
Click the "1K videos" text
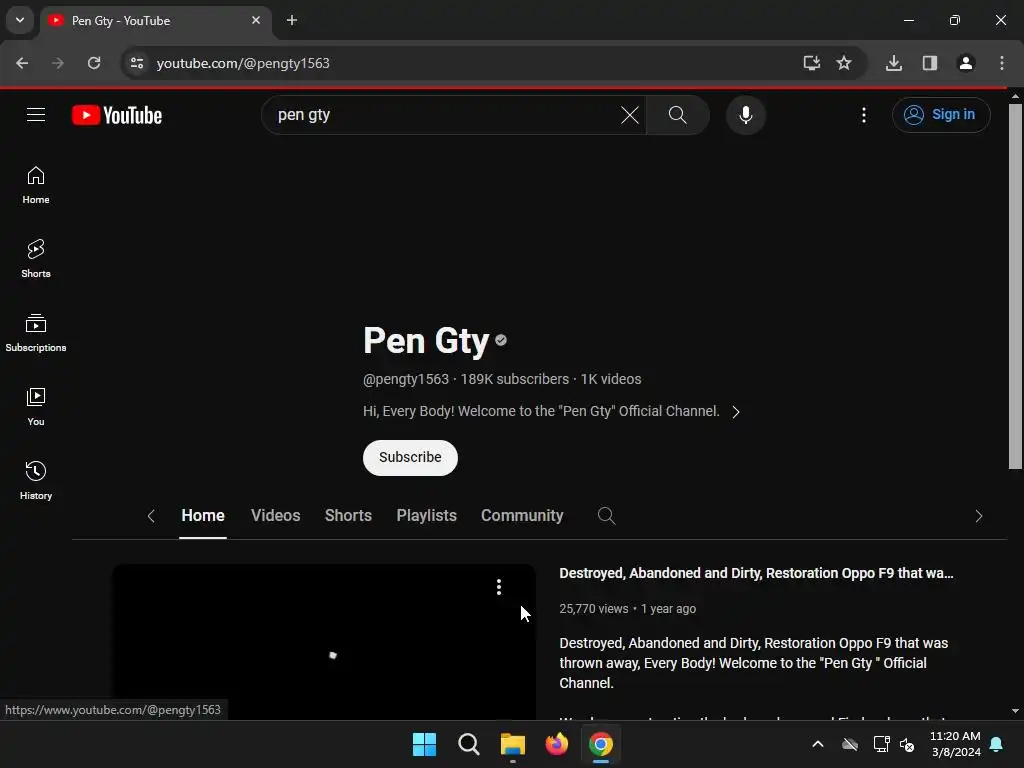tap(611, 379)
